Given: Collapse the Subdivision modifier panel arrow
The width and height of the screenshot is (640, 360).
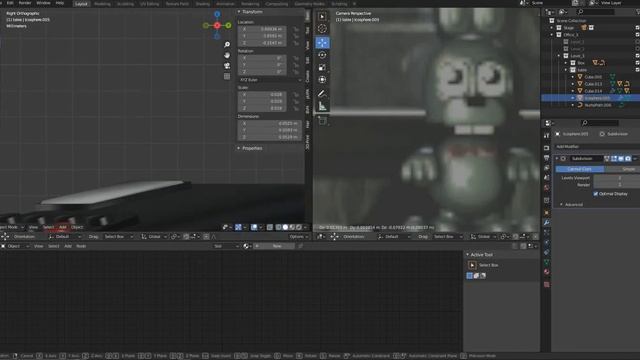Looking at the screenshot, I should tap(557, 158).
